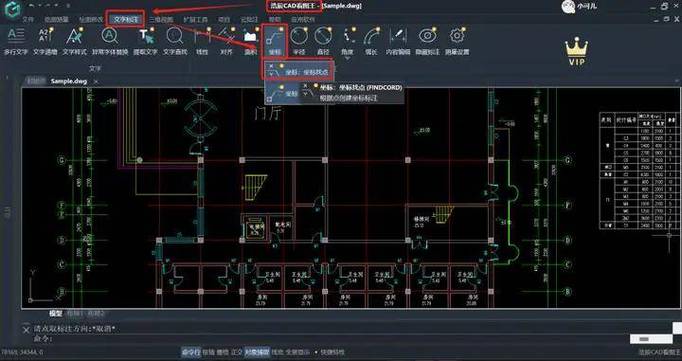Expand the dropdown arrow under 角度

348,58
